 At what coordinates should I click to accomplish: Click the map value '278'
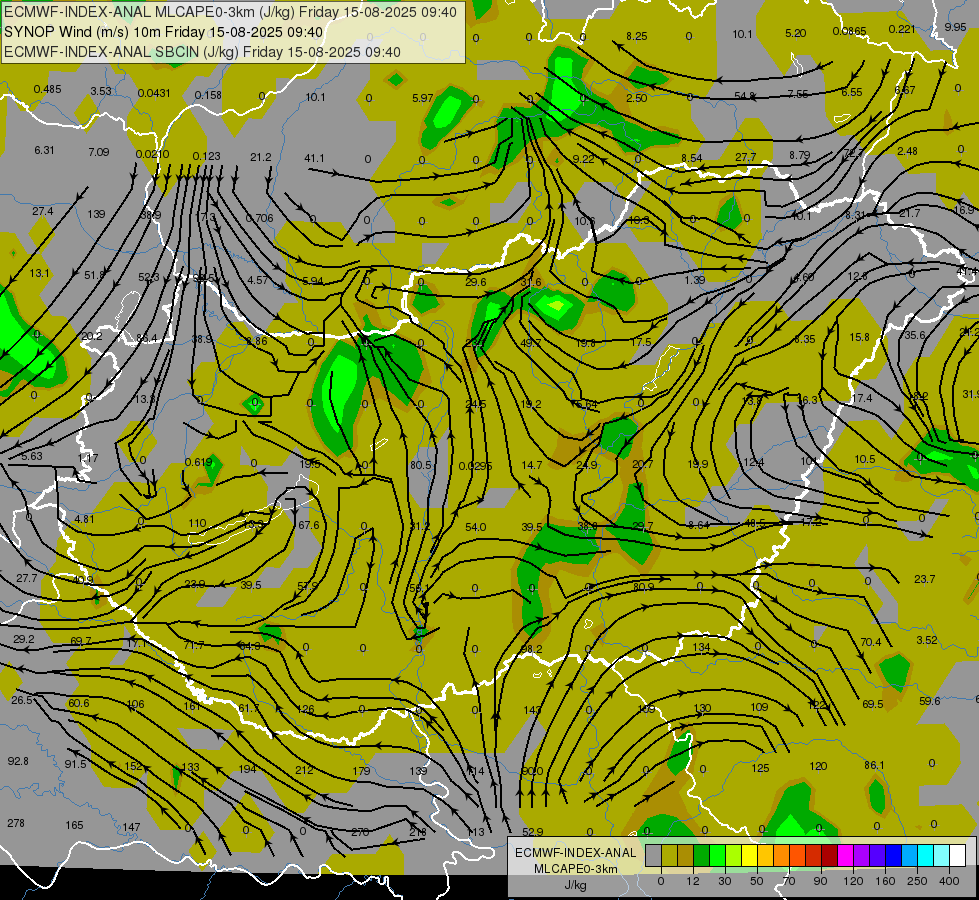pos(16,823)
